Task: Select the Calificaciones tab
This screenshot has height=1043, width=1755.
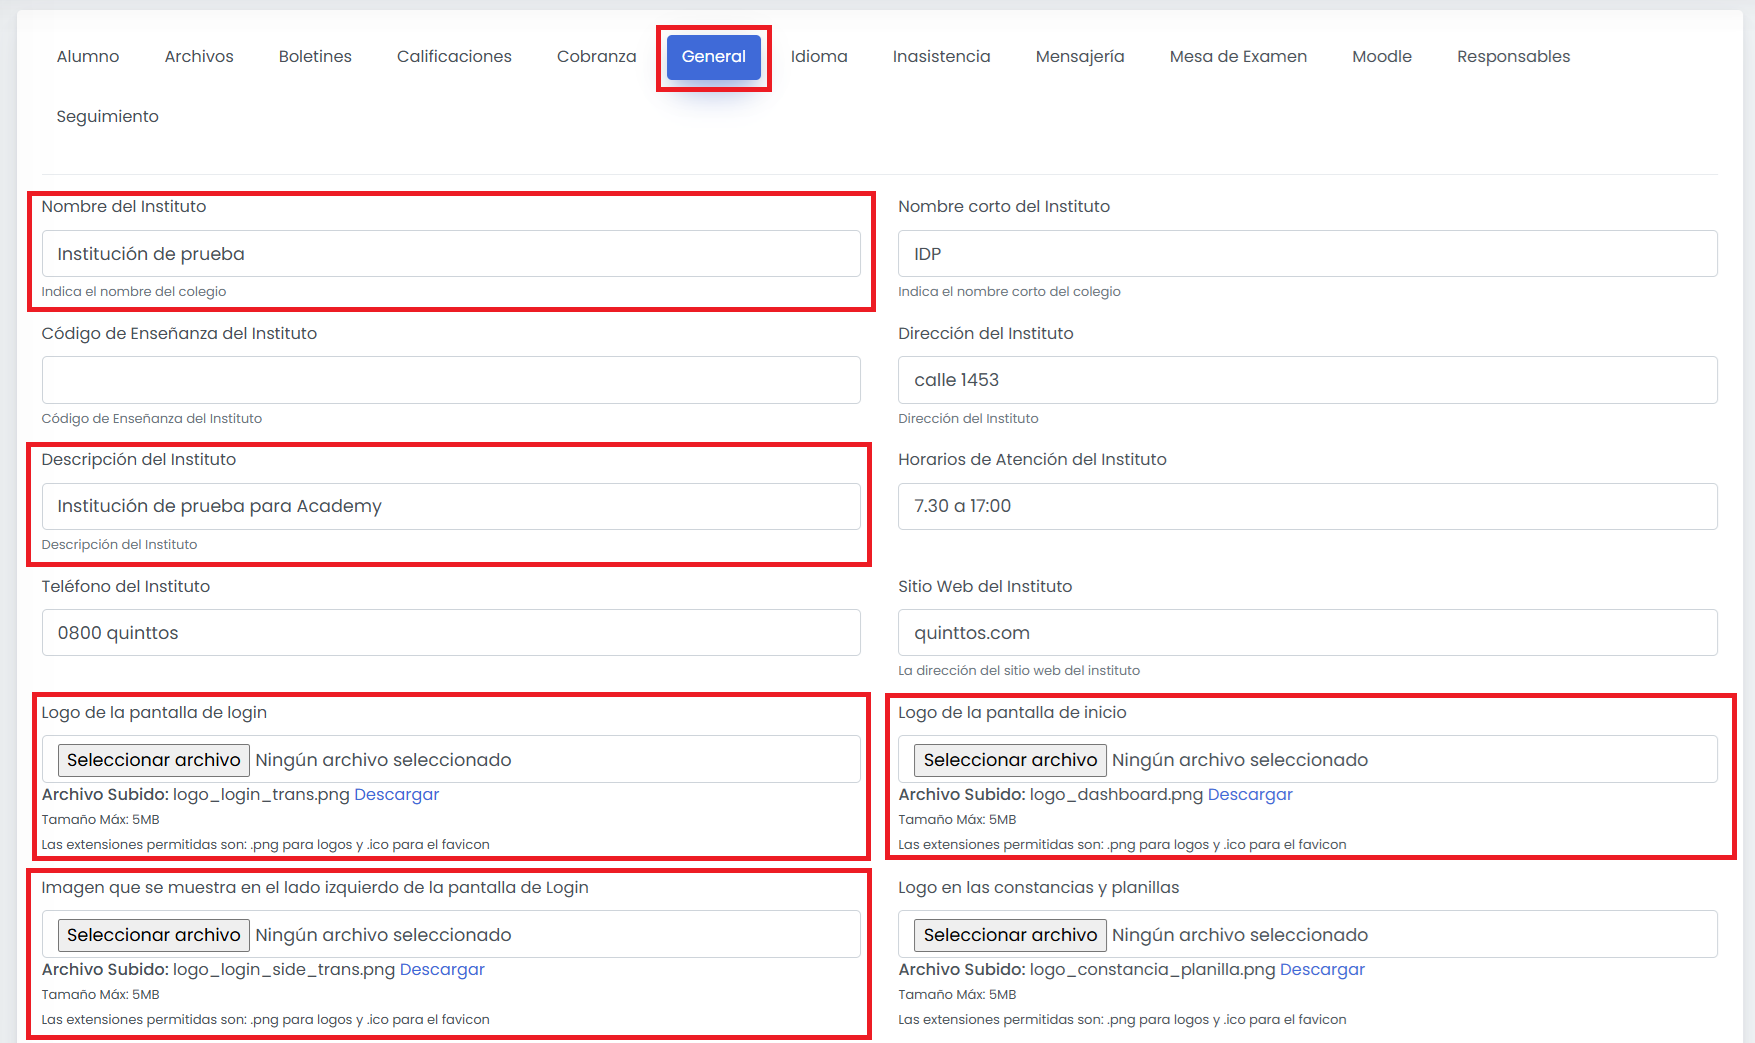Action: 454,57
